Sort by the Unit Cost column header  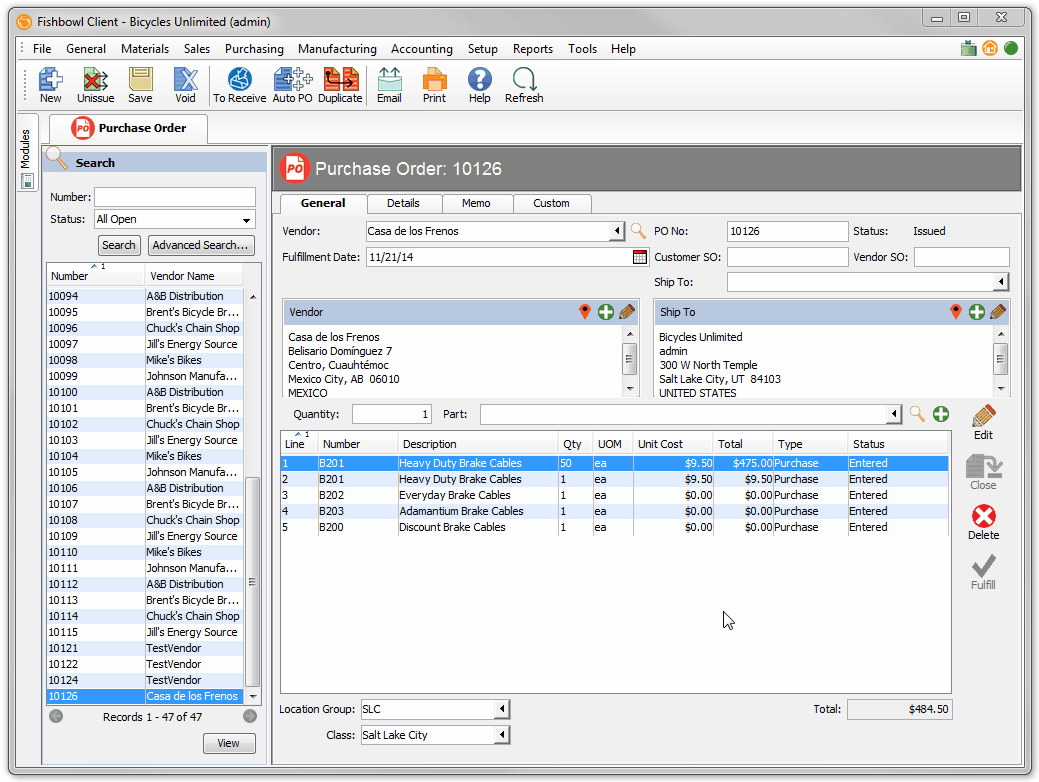click(x=673, y=444)
